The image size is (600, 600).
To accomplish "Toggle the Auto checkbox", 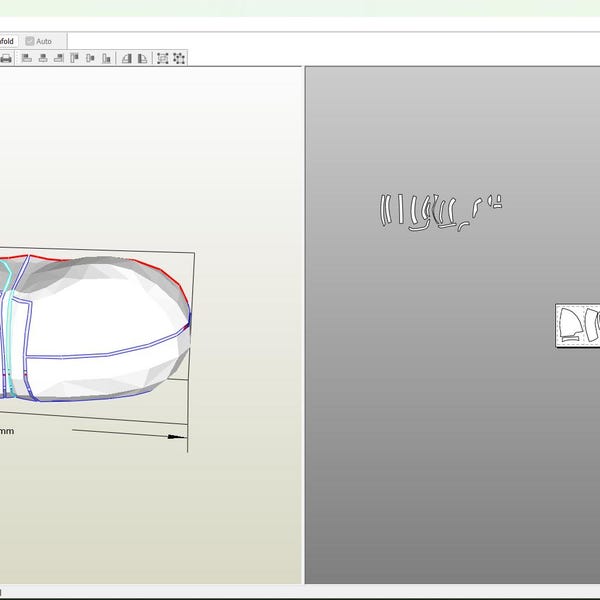I will (30, 41).
